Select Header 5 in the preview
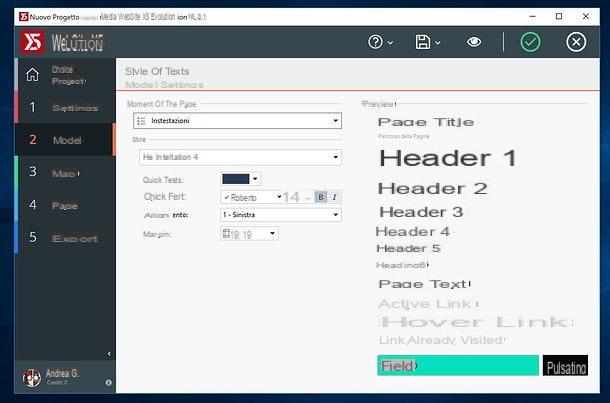The height and width of the screenshot is (403, 610). [408, 249]
